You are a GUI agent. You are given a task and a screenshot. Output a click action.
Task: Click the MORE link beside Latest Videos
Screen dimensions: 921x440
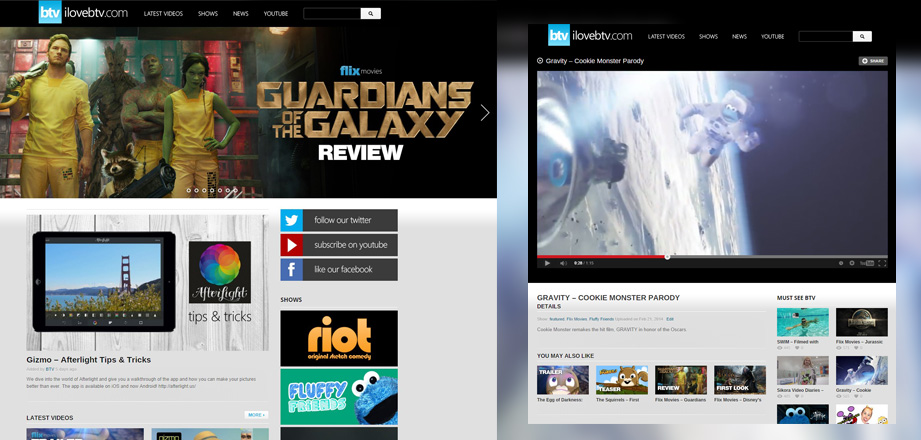coord(256,415)
